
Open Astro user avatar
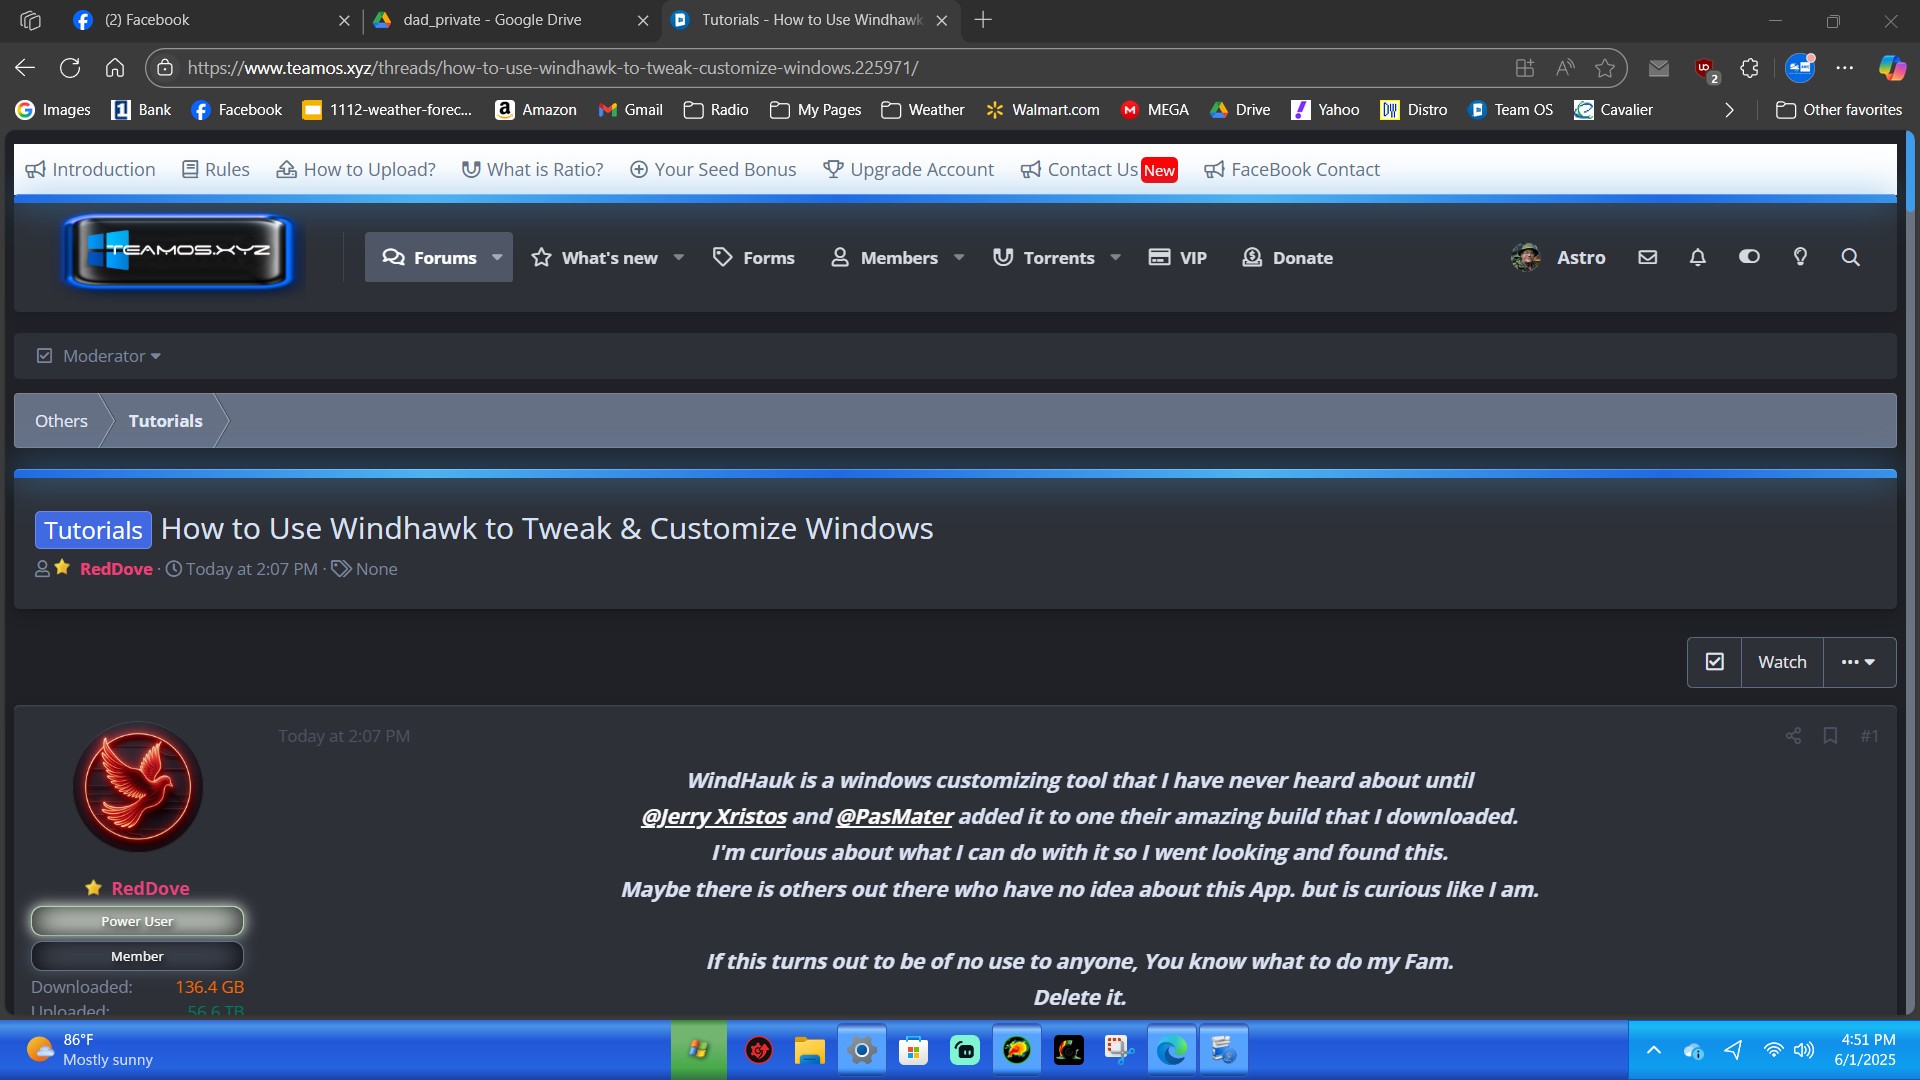[x=1526, y=257]
